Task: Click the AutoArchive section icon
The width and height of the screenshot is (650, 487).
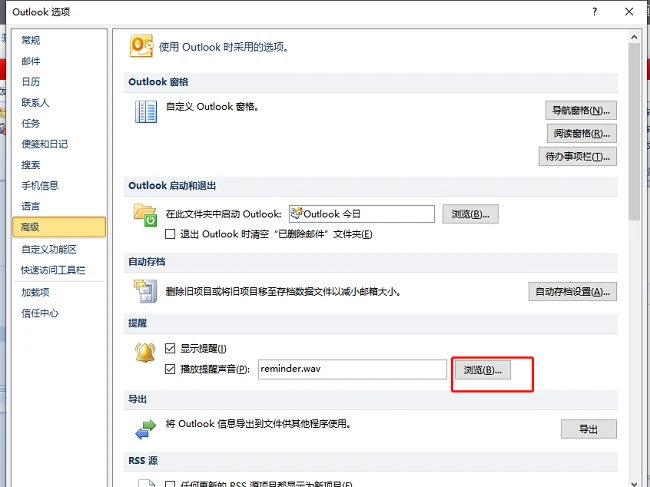Action: (x=146, y=291)
